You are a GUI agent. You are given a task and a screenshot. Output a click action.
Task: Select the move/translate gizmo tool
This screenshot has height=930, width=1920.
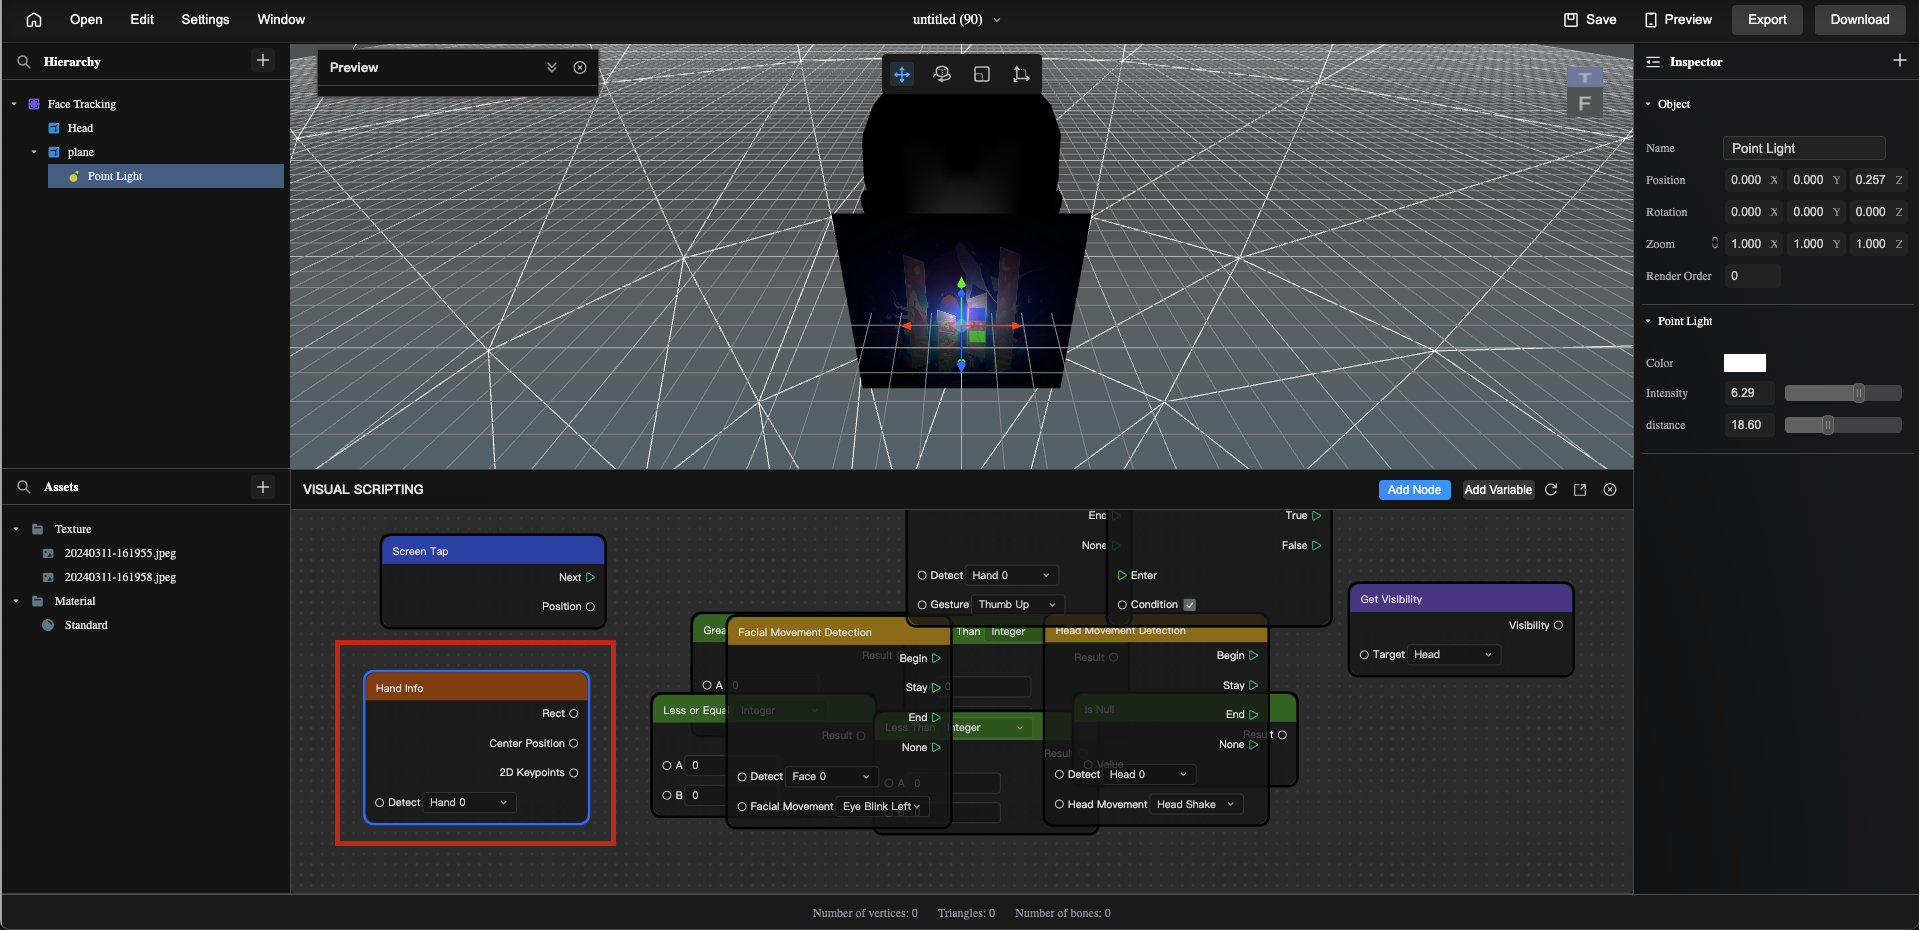[x=902, y=74]
